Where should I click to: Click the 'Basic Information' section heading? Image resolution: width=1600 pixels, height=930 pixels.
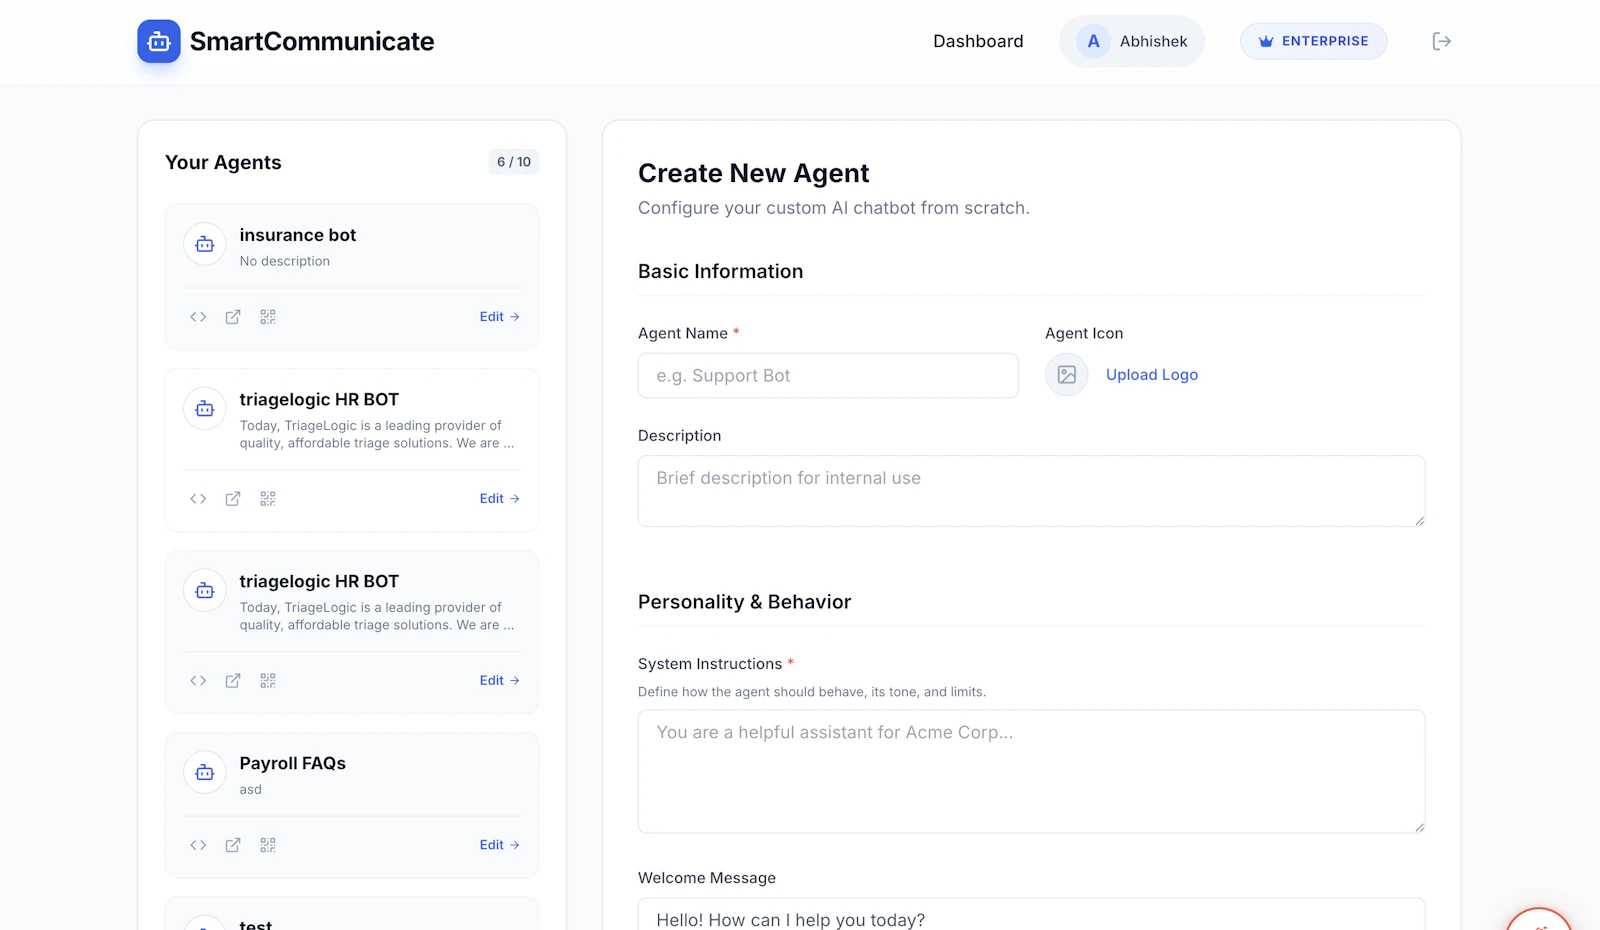click(721, 271)
